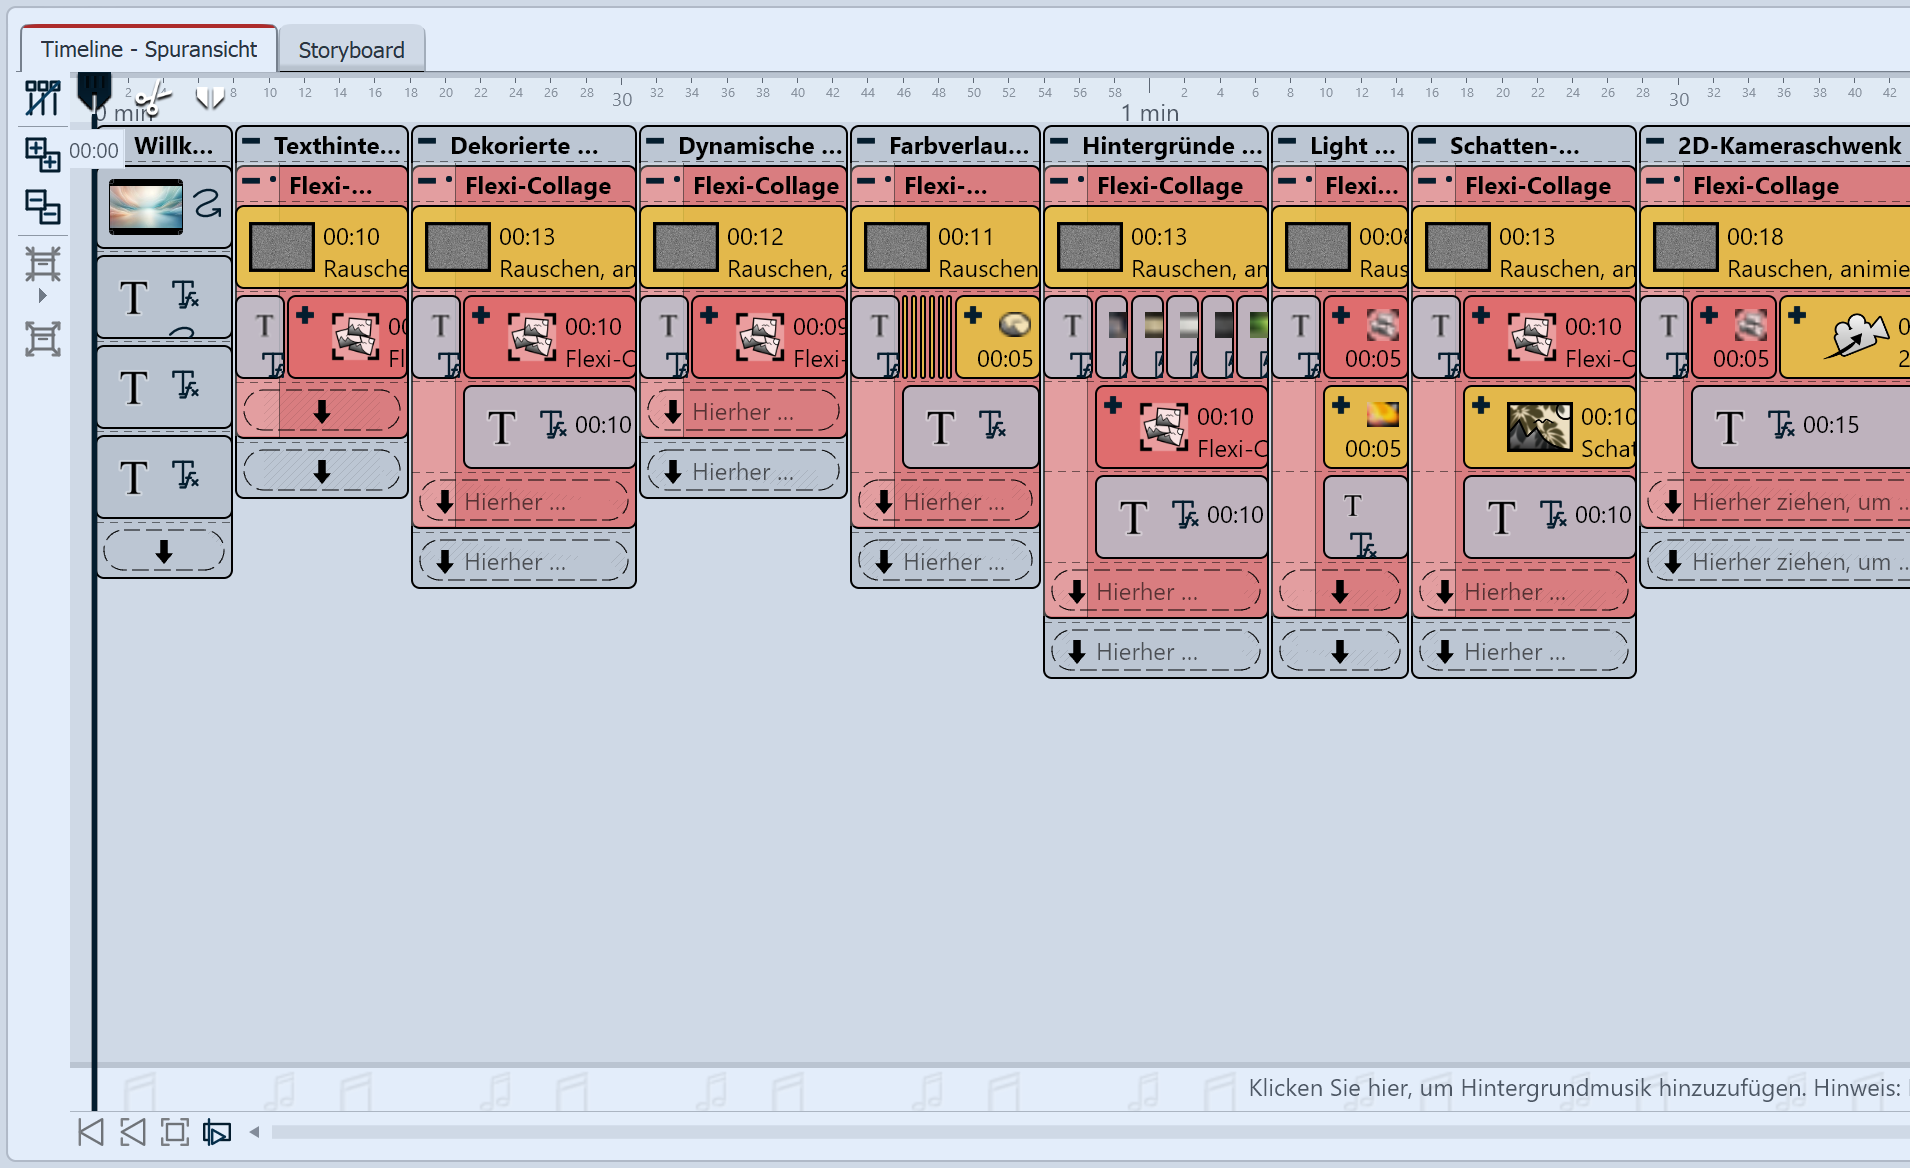The width and height of the screenshot is (1910, 1168).
Task: Switch to the Storyboard tab
Action: 351,50
